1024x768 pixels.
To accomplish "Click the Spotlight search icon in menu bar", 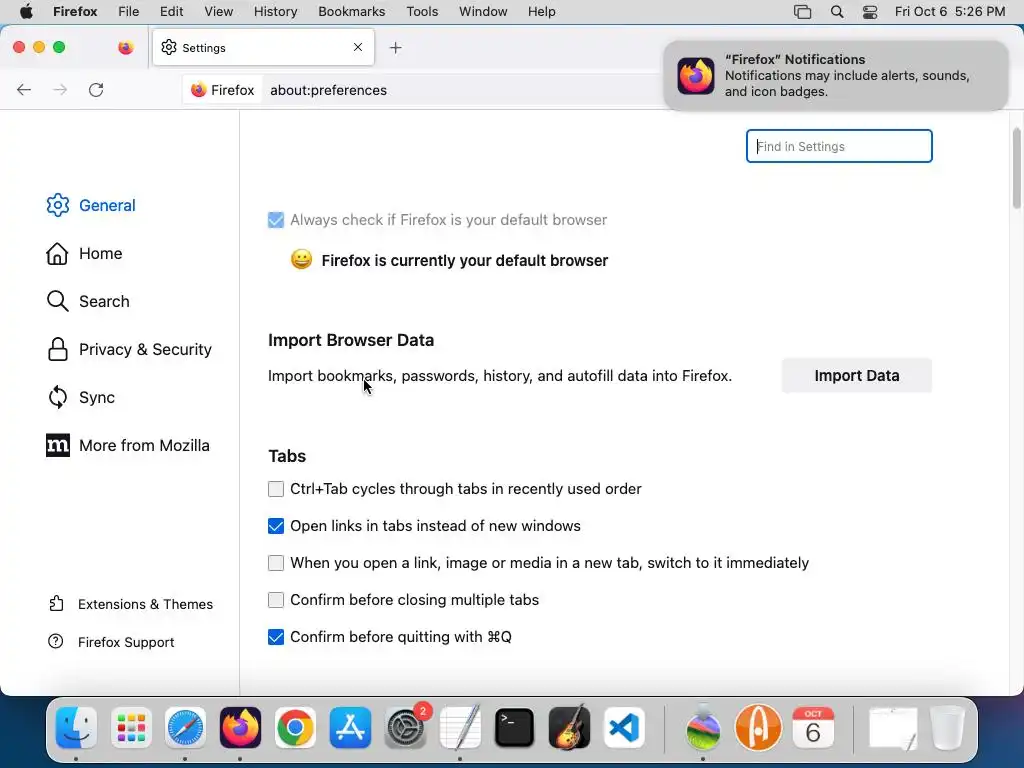I will tap(837, 12).
